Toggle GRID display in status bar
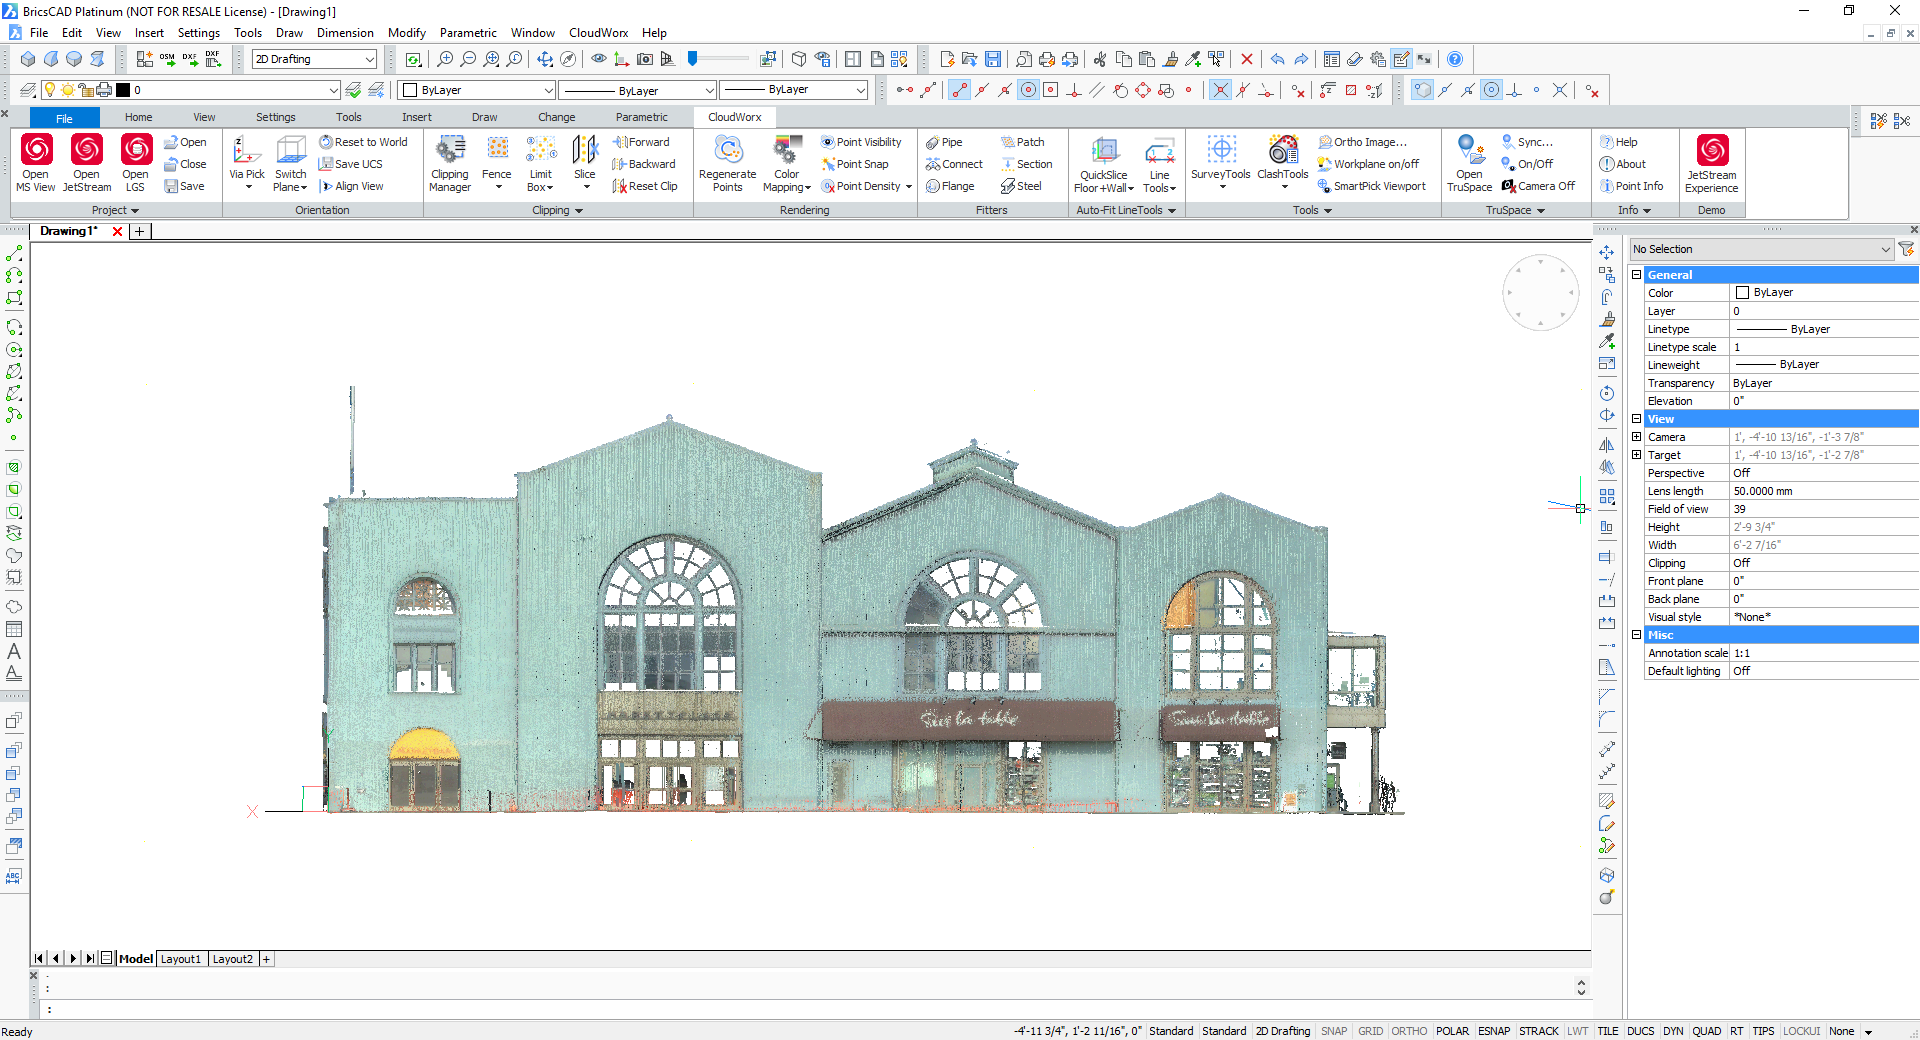Viewport: 1920px width, 1040px height. coord(1370,1031)
